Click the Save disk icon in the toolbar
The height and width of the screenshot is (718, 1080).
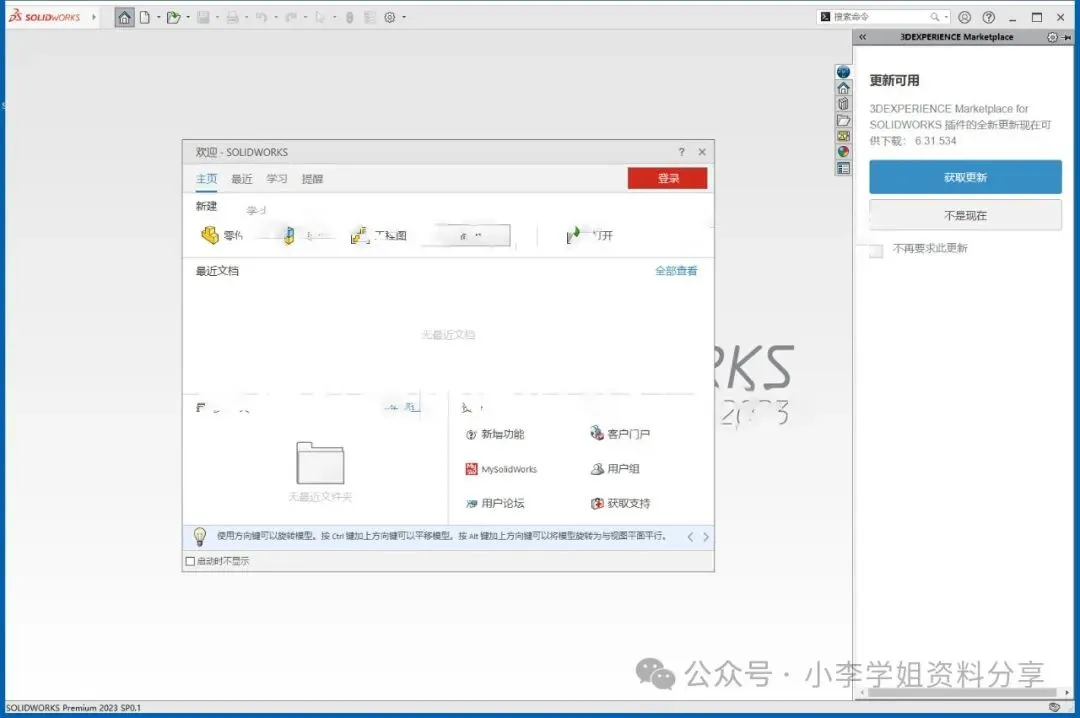(203, 17)
